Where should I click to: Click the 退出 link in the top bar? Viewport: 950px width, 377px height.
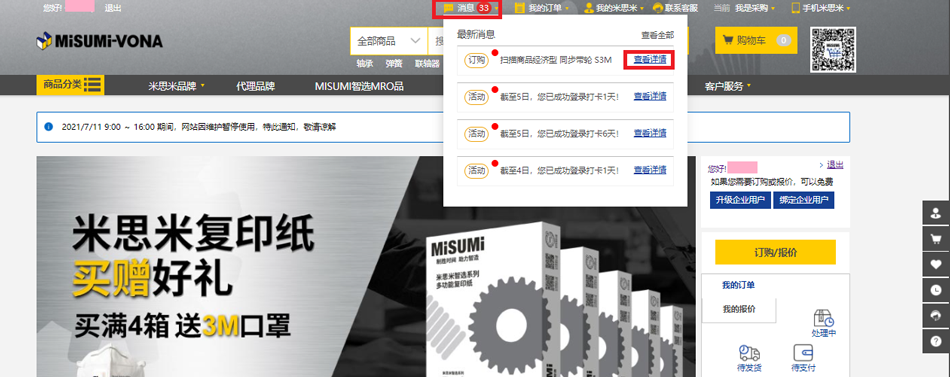click(x=113, y=8)
